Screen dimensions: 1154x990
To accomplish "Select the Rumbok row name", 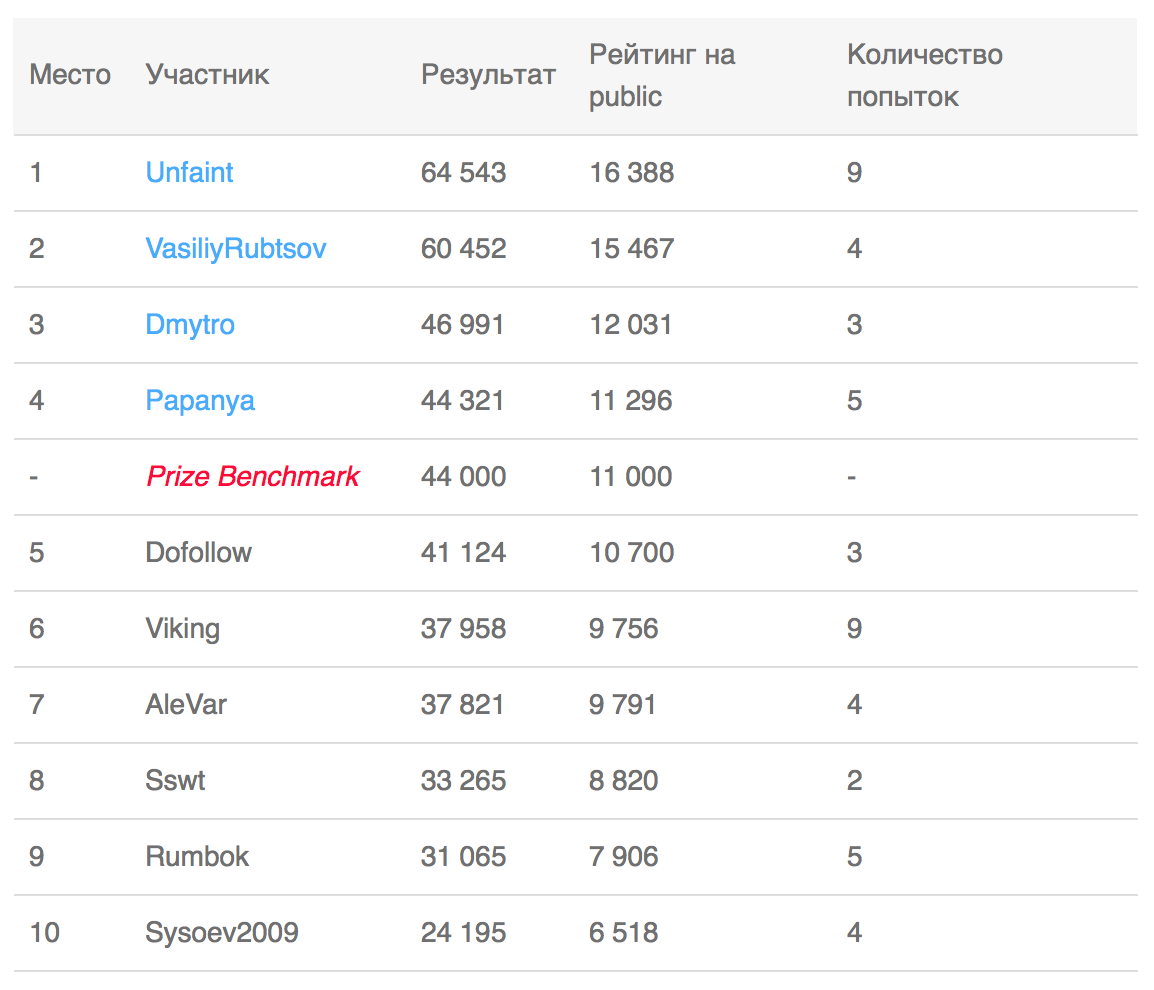I will [x=197, y=856].
